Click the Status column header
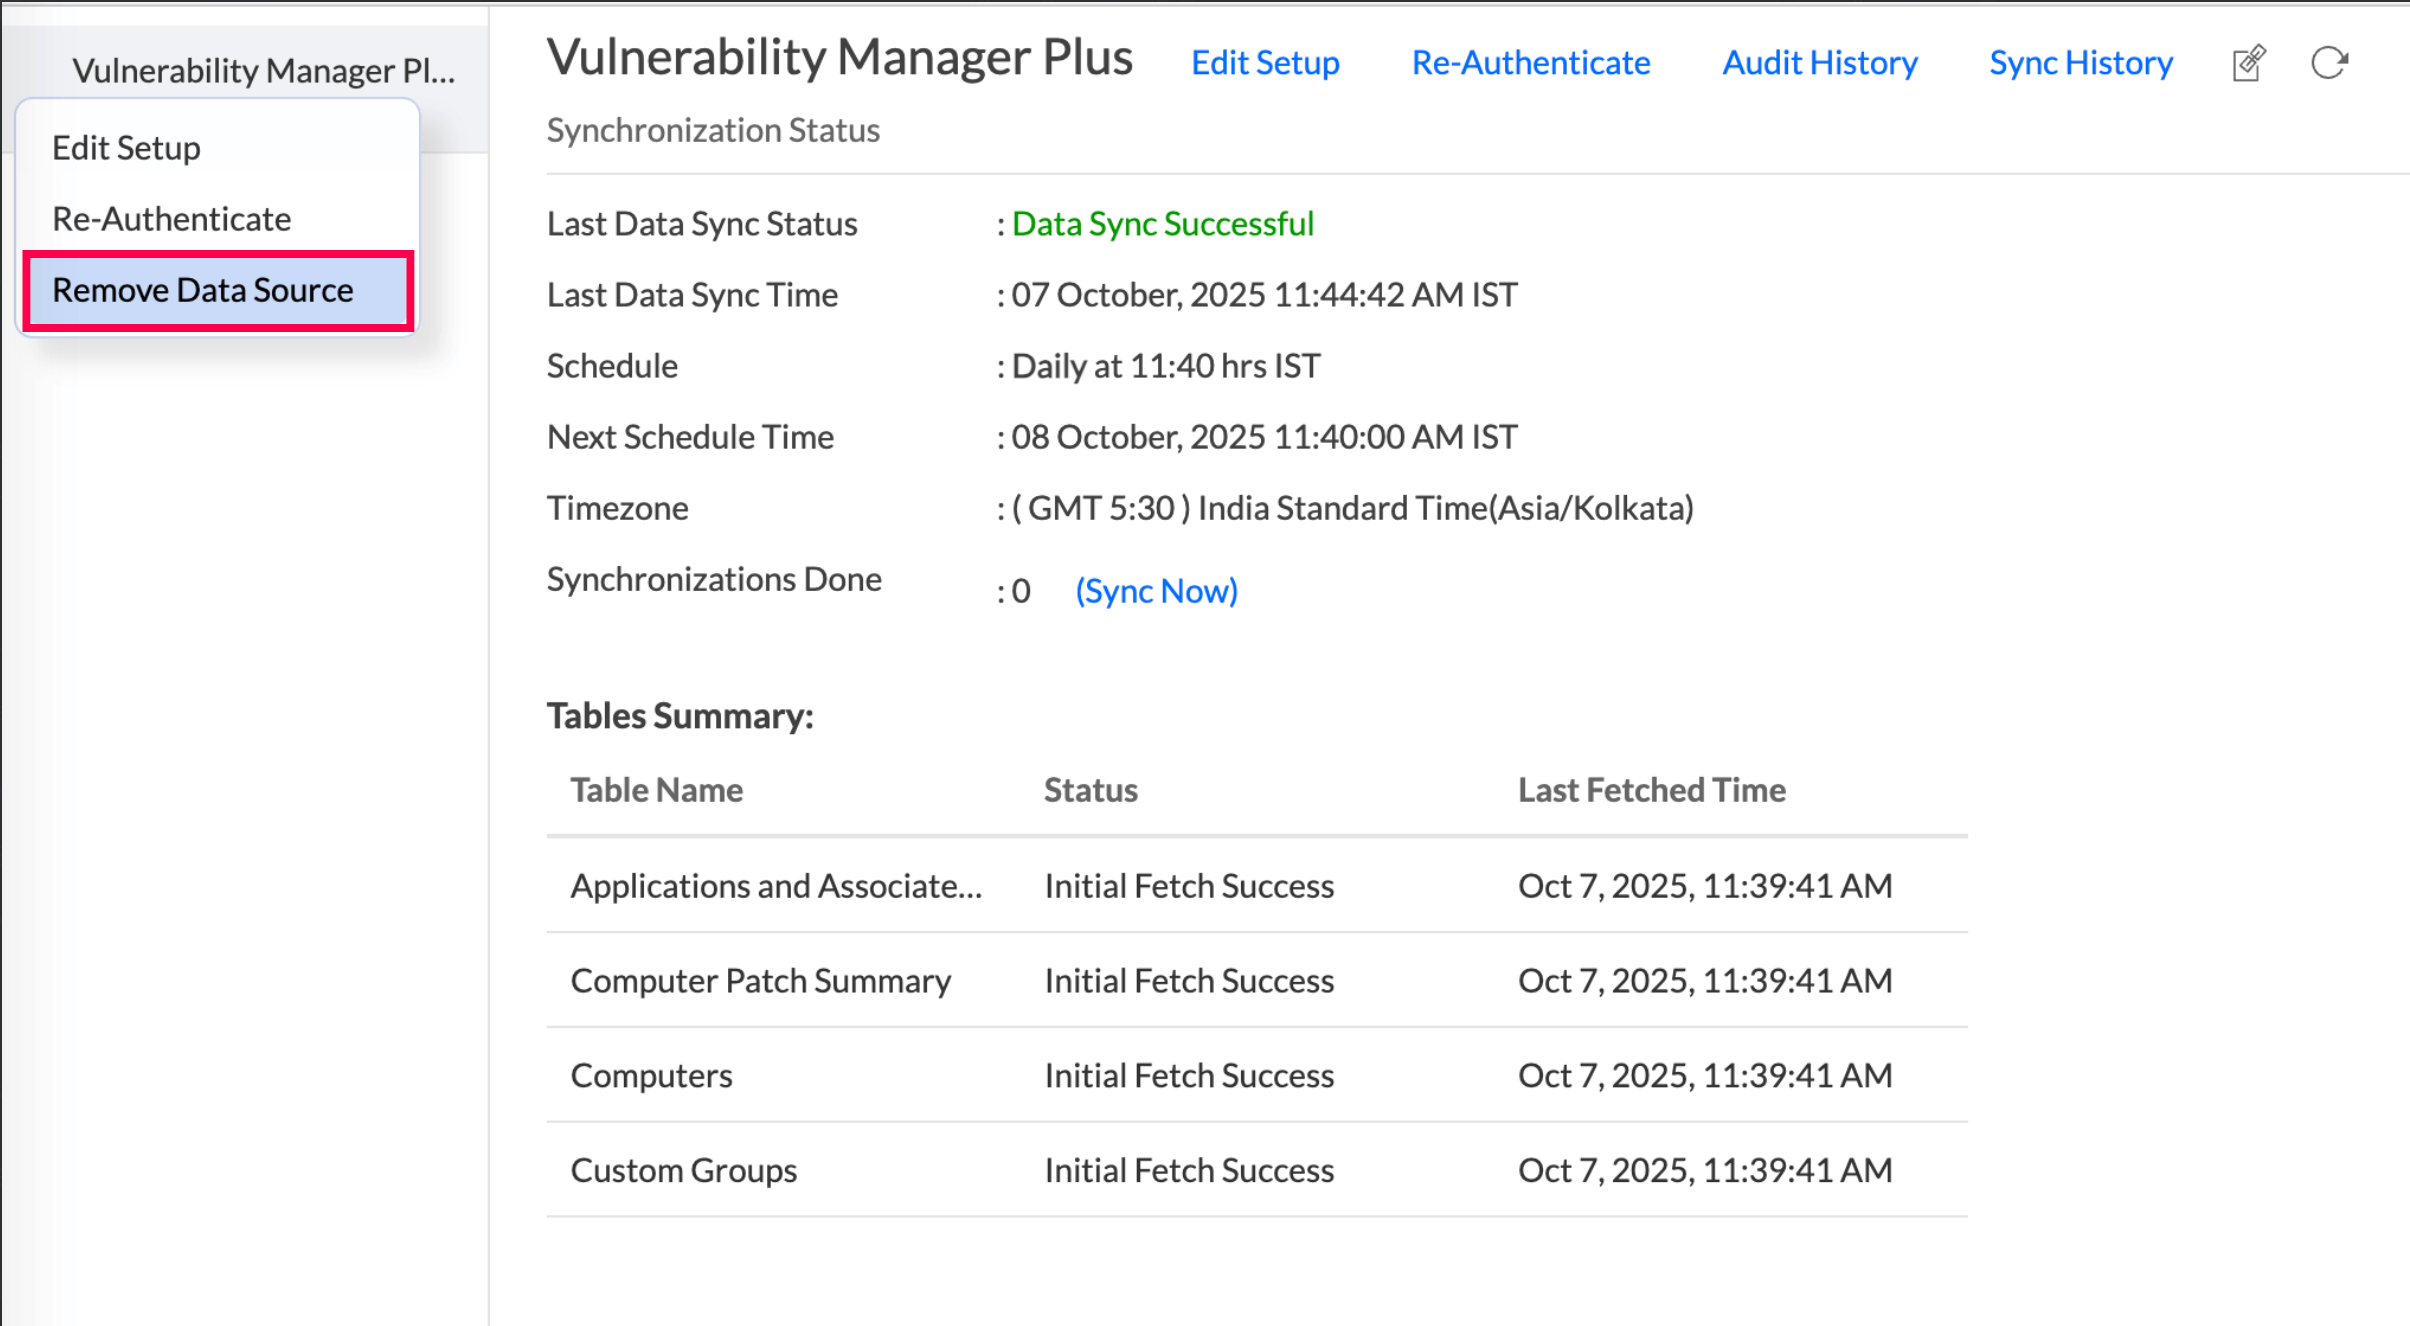 coord(1090,790)
